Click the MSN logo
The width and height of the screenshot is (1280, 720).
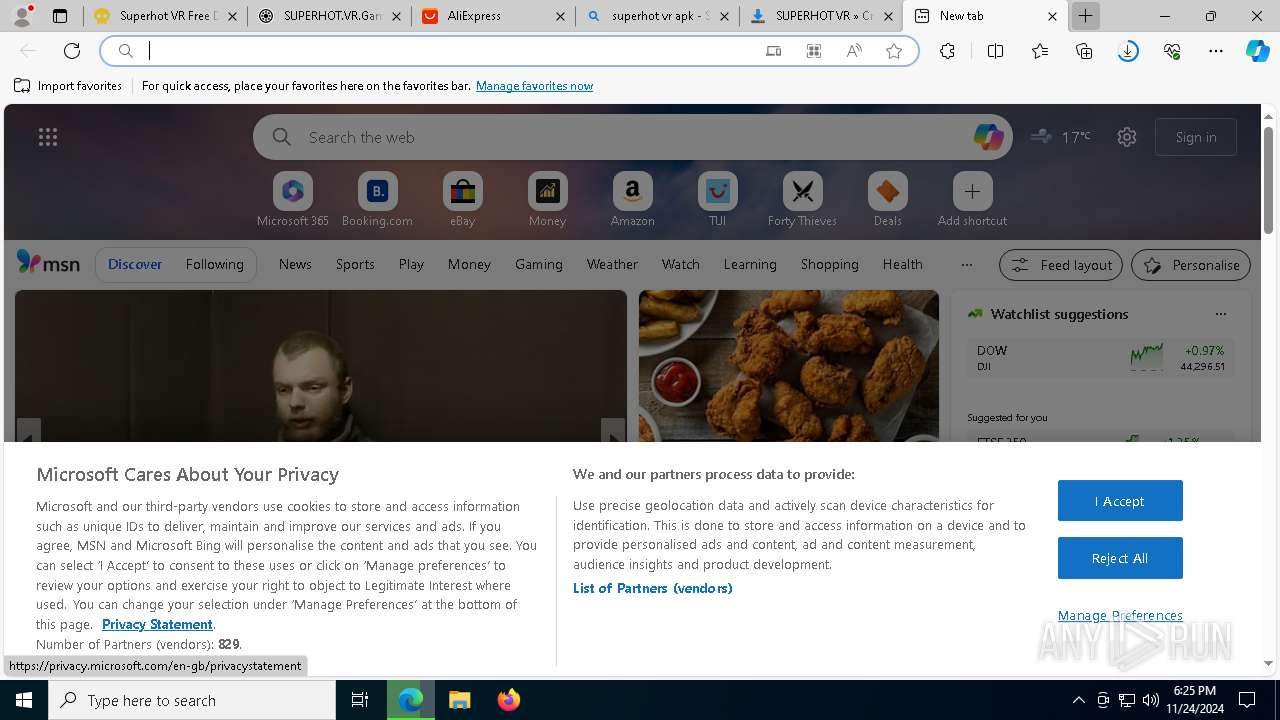48,263
